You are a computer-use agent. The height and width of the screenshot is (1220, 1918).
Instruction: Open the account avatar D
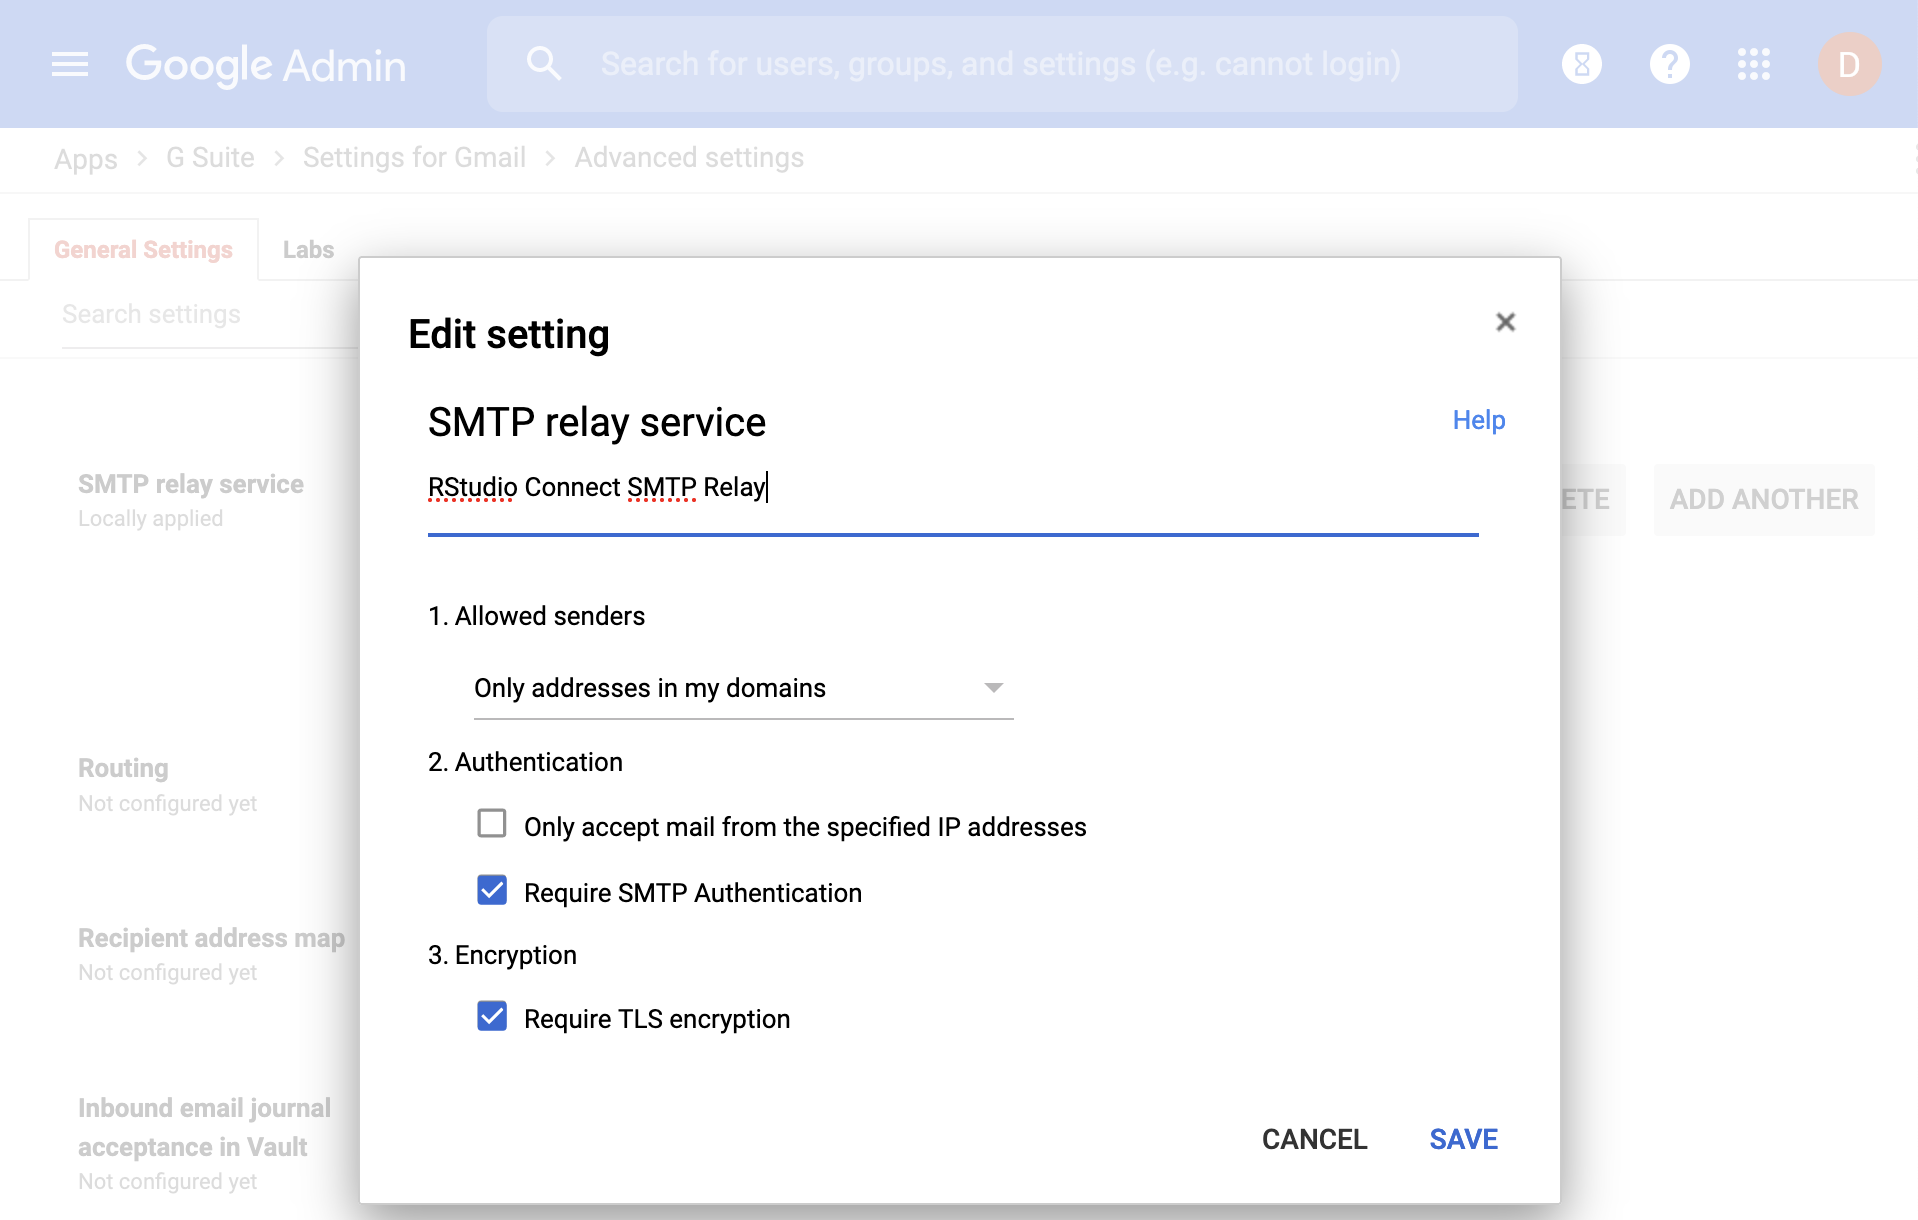tap(1849, 65)
